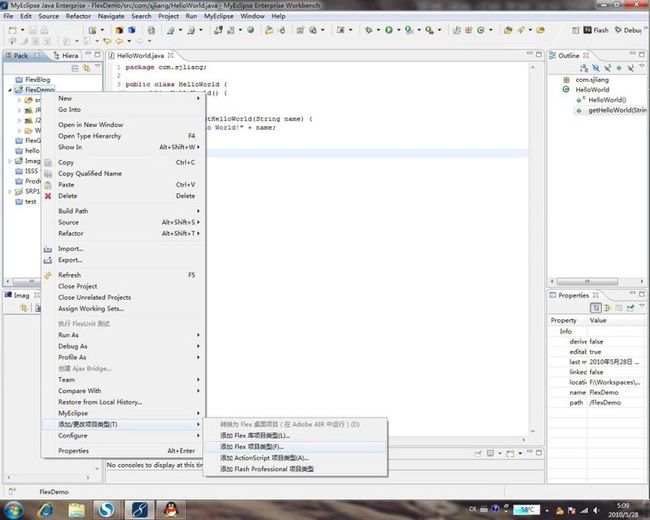Switch to the Hierarchy tab
This screenshot has width=650, height=520.
point(66,56)
